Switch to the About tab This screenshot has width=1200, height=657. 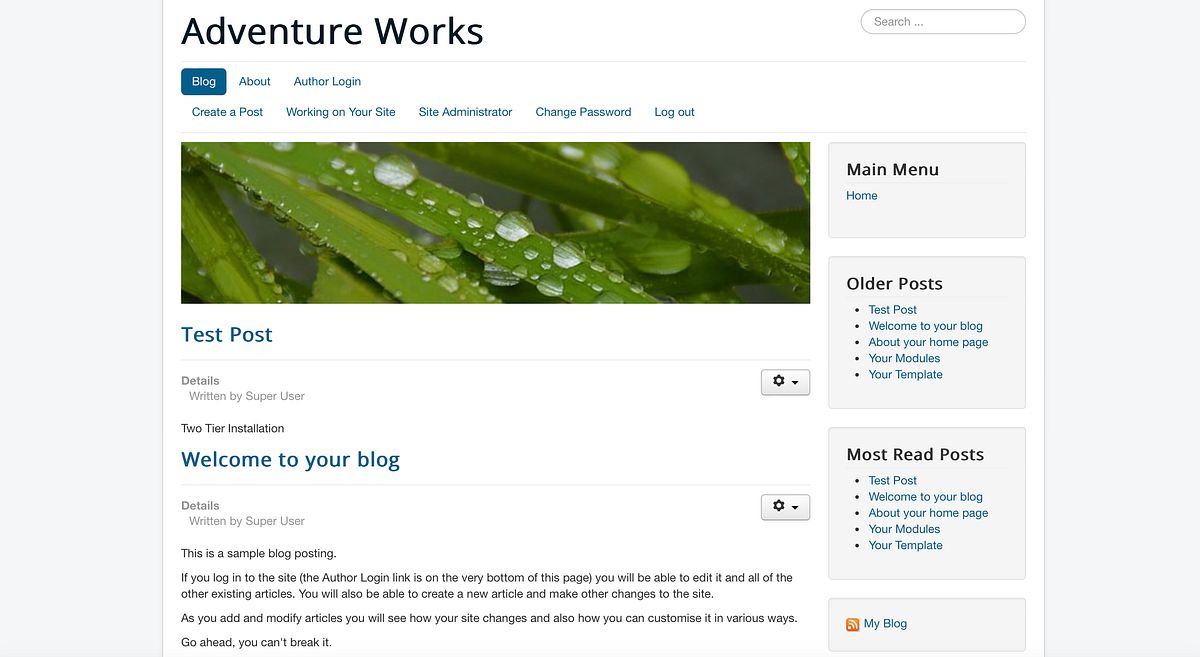coord(254,81)
